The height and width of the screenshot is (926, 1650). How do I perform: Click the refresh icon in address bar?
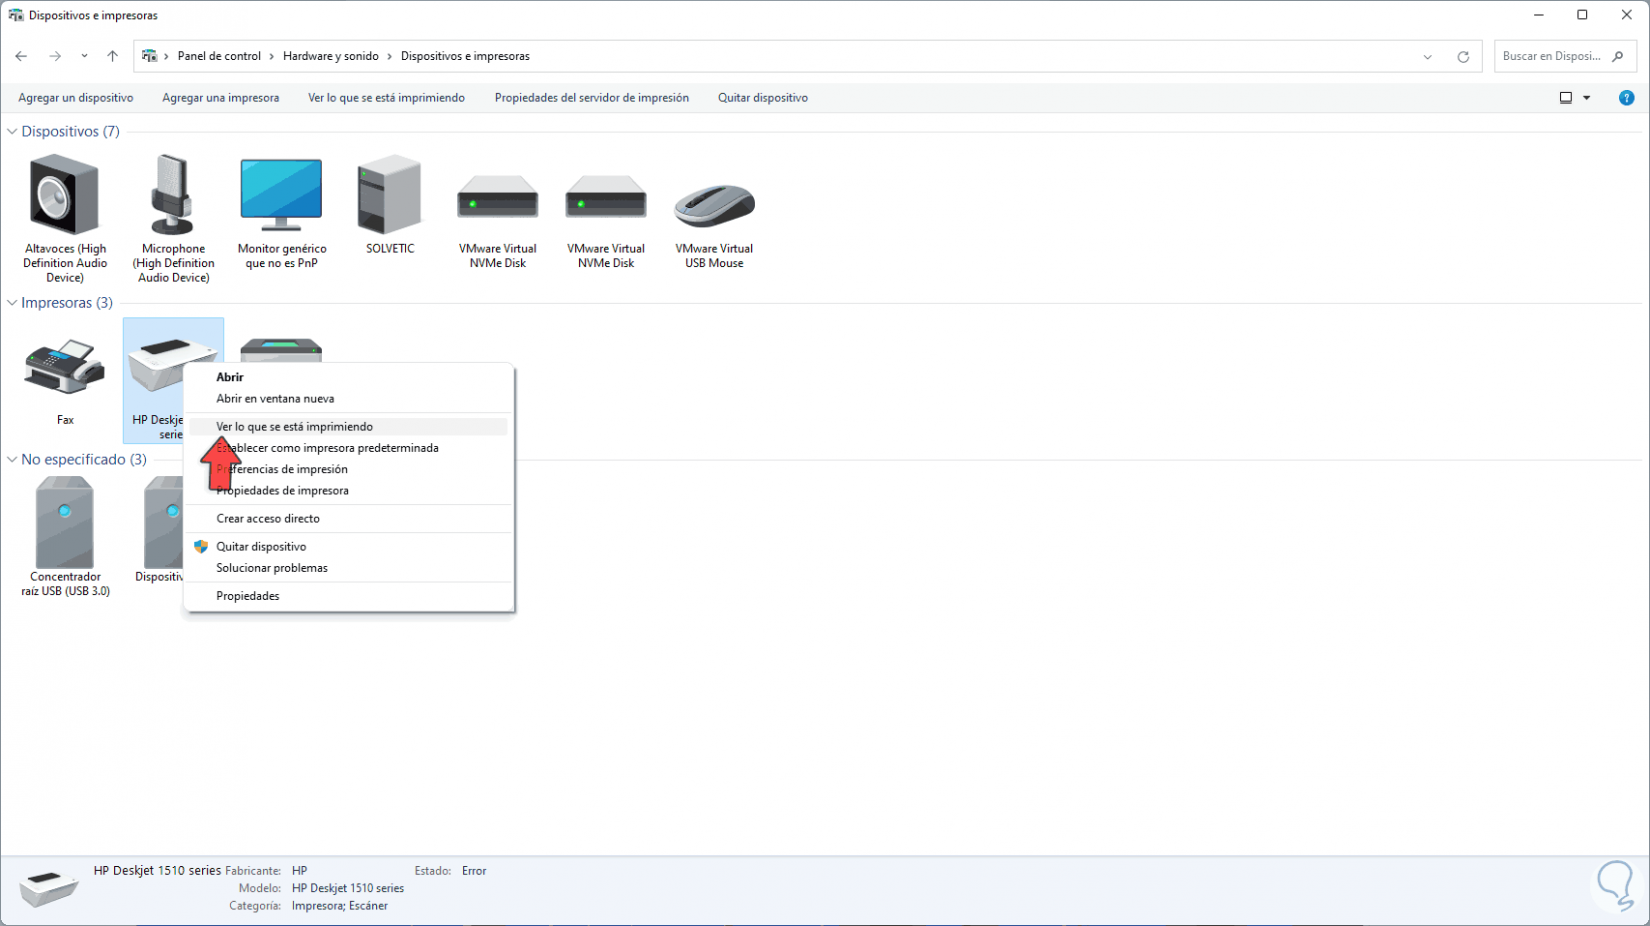click(1463, 57)
